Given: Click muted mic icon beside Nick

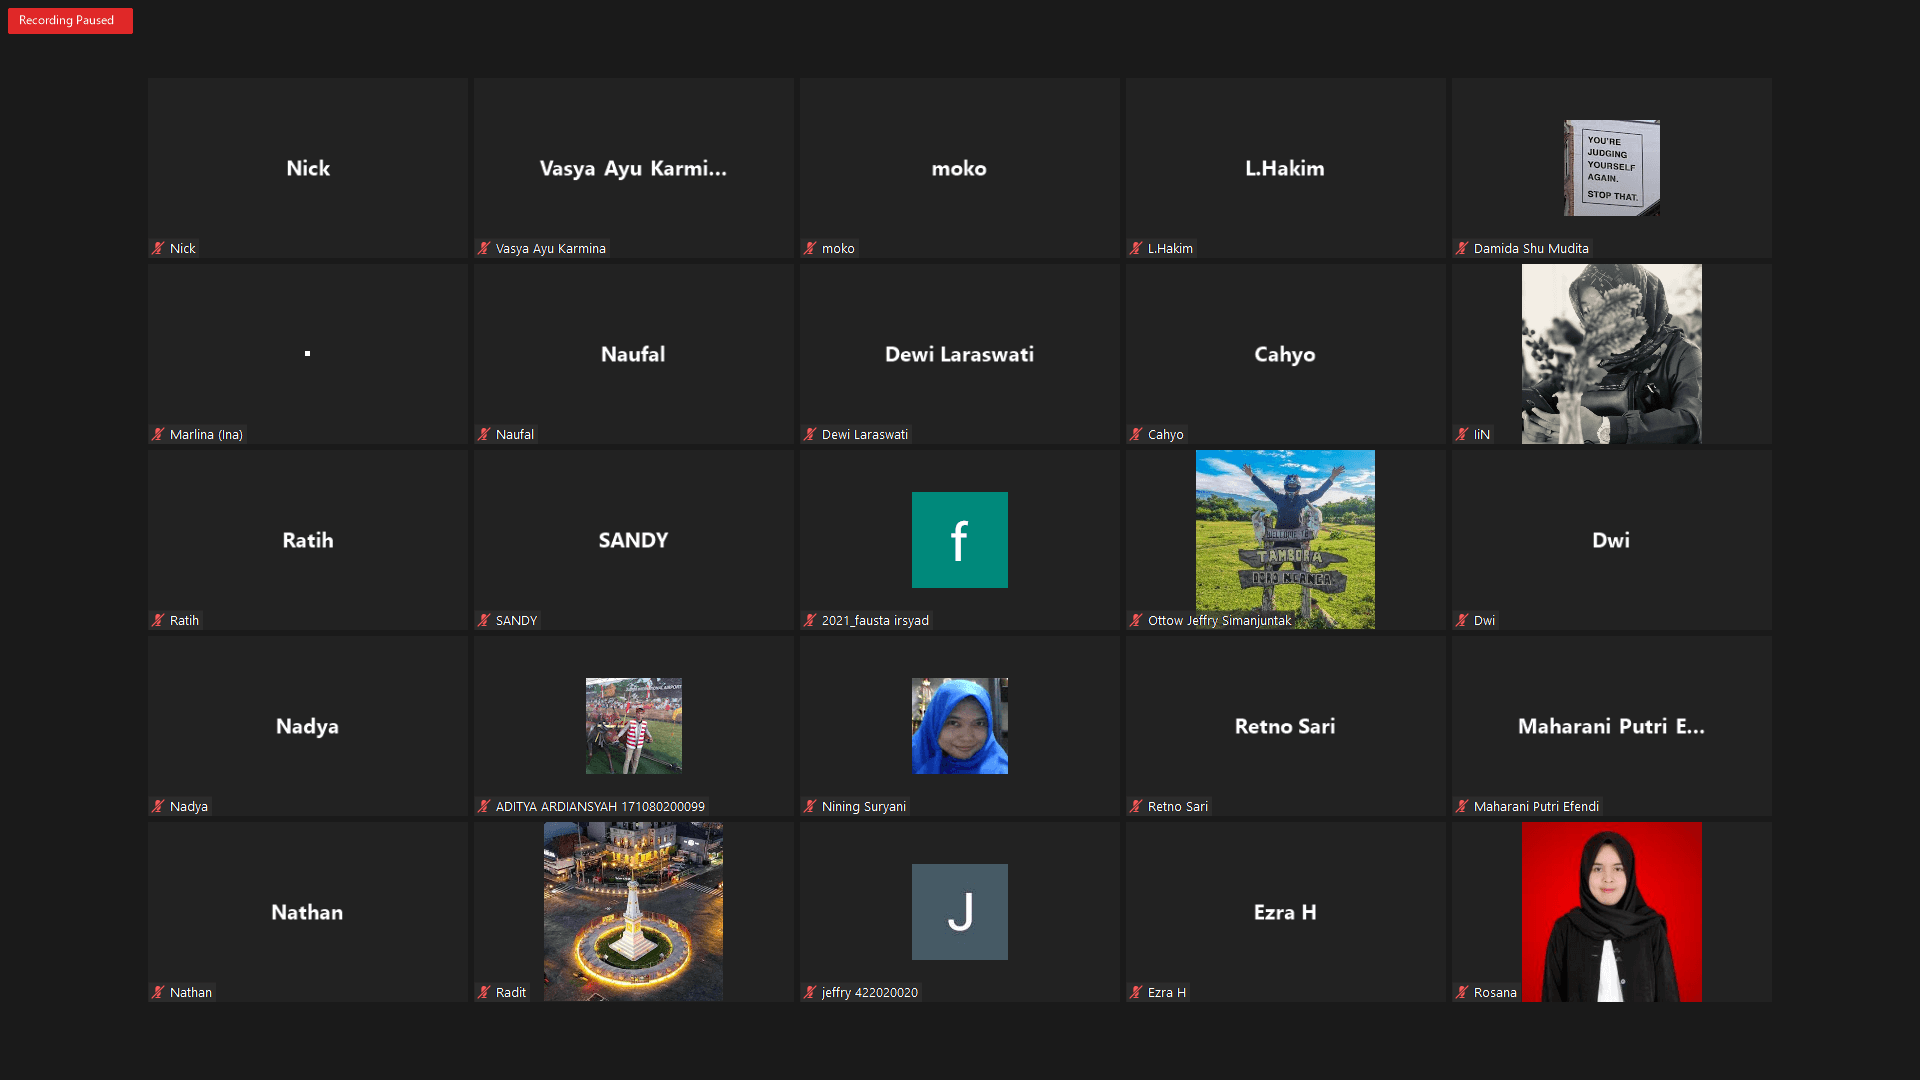Looking at the screenshot, I should (x=158, y=249).
